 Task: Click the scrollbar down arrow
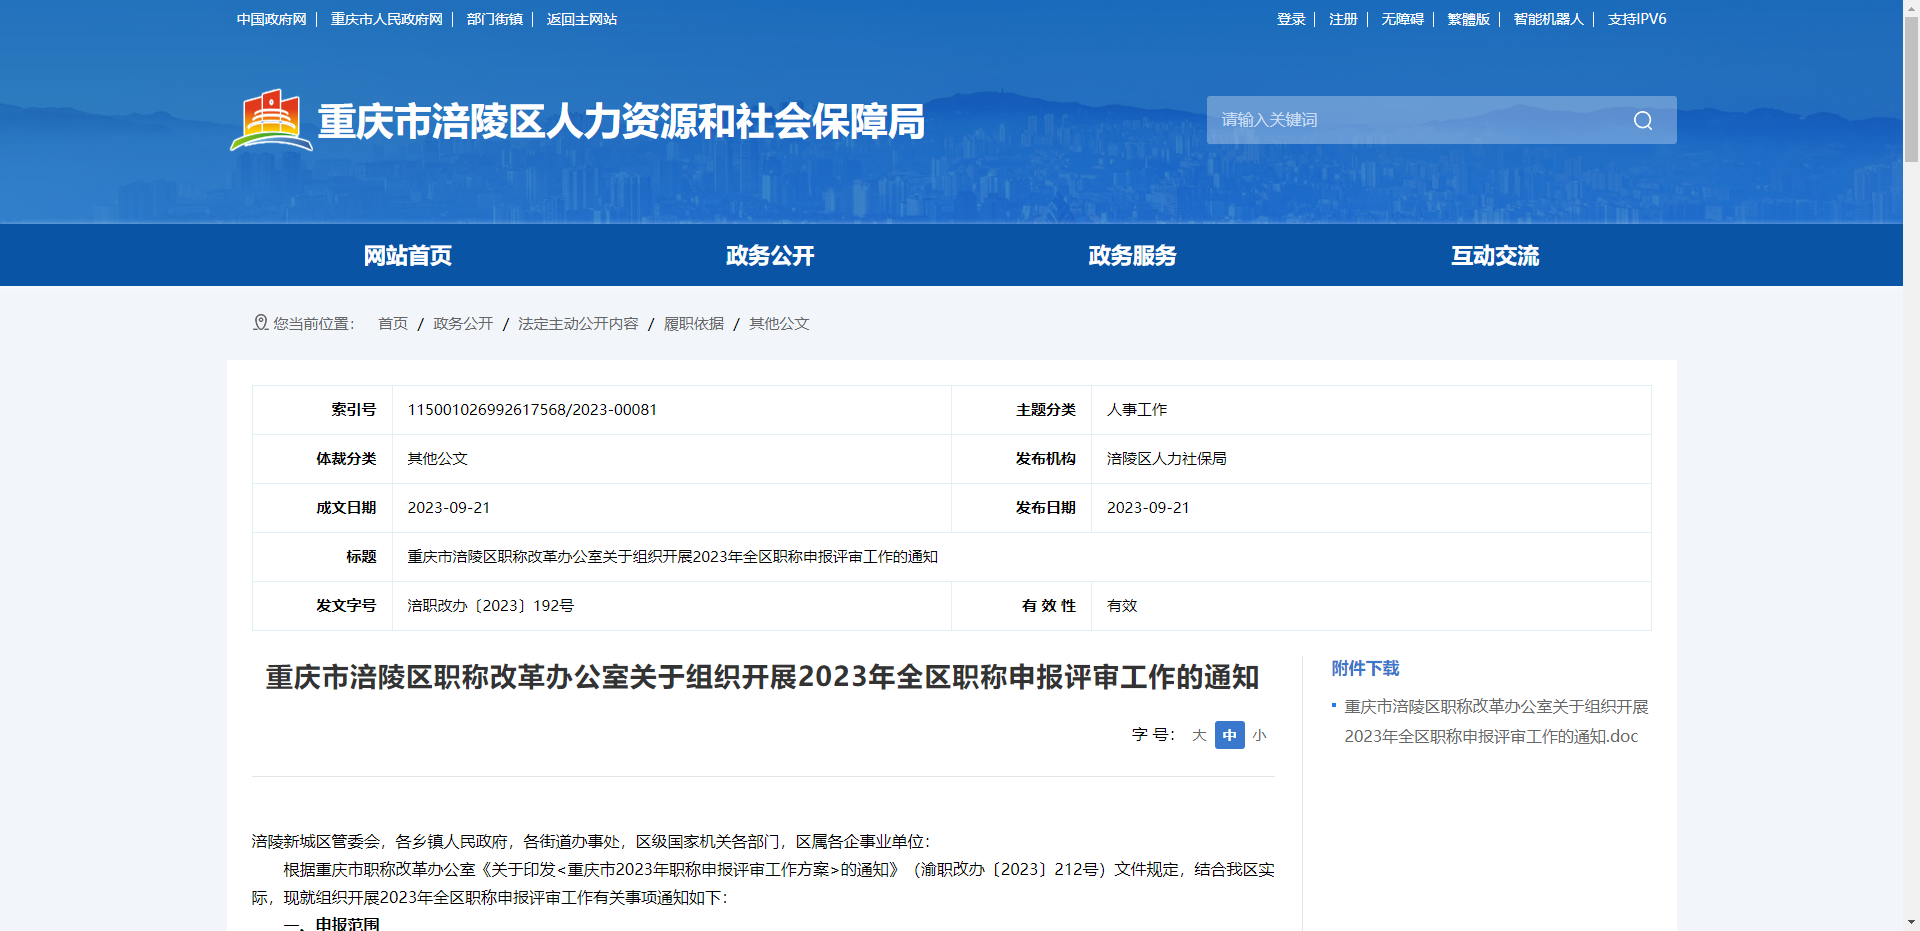(x=1911, y=922)
